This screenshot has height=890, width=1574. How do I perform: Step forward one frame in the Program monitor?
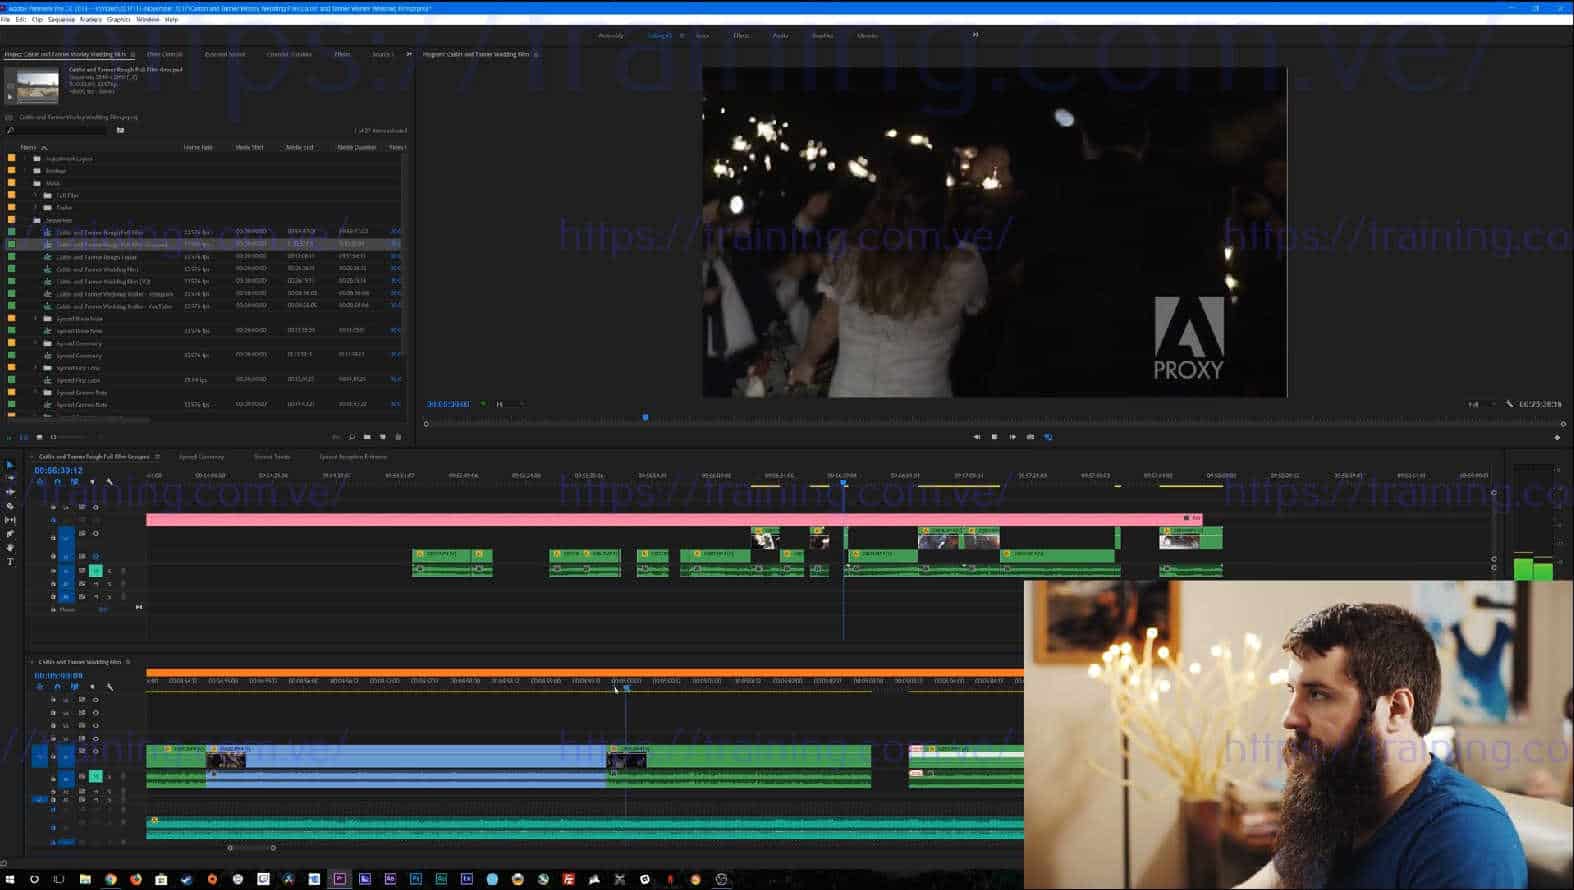tap(1012, 437)
